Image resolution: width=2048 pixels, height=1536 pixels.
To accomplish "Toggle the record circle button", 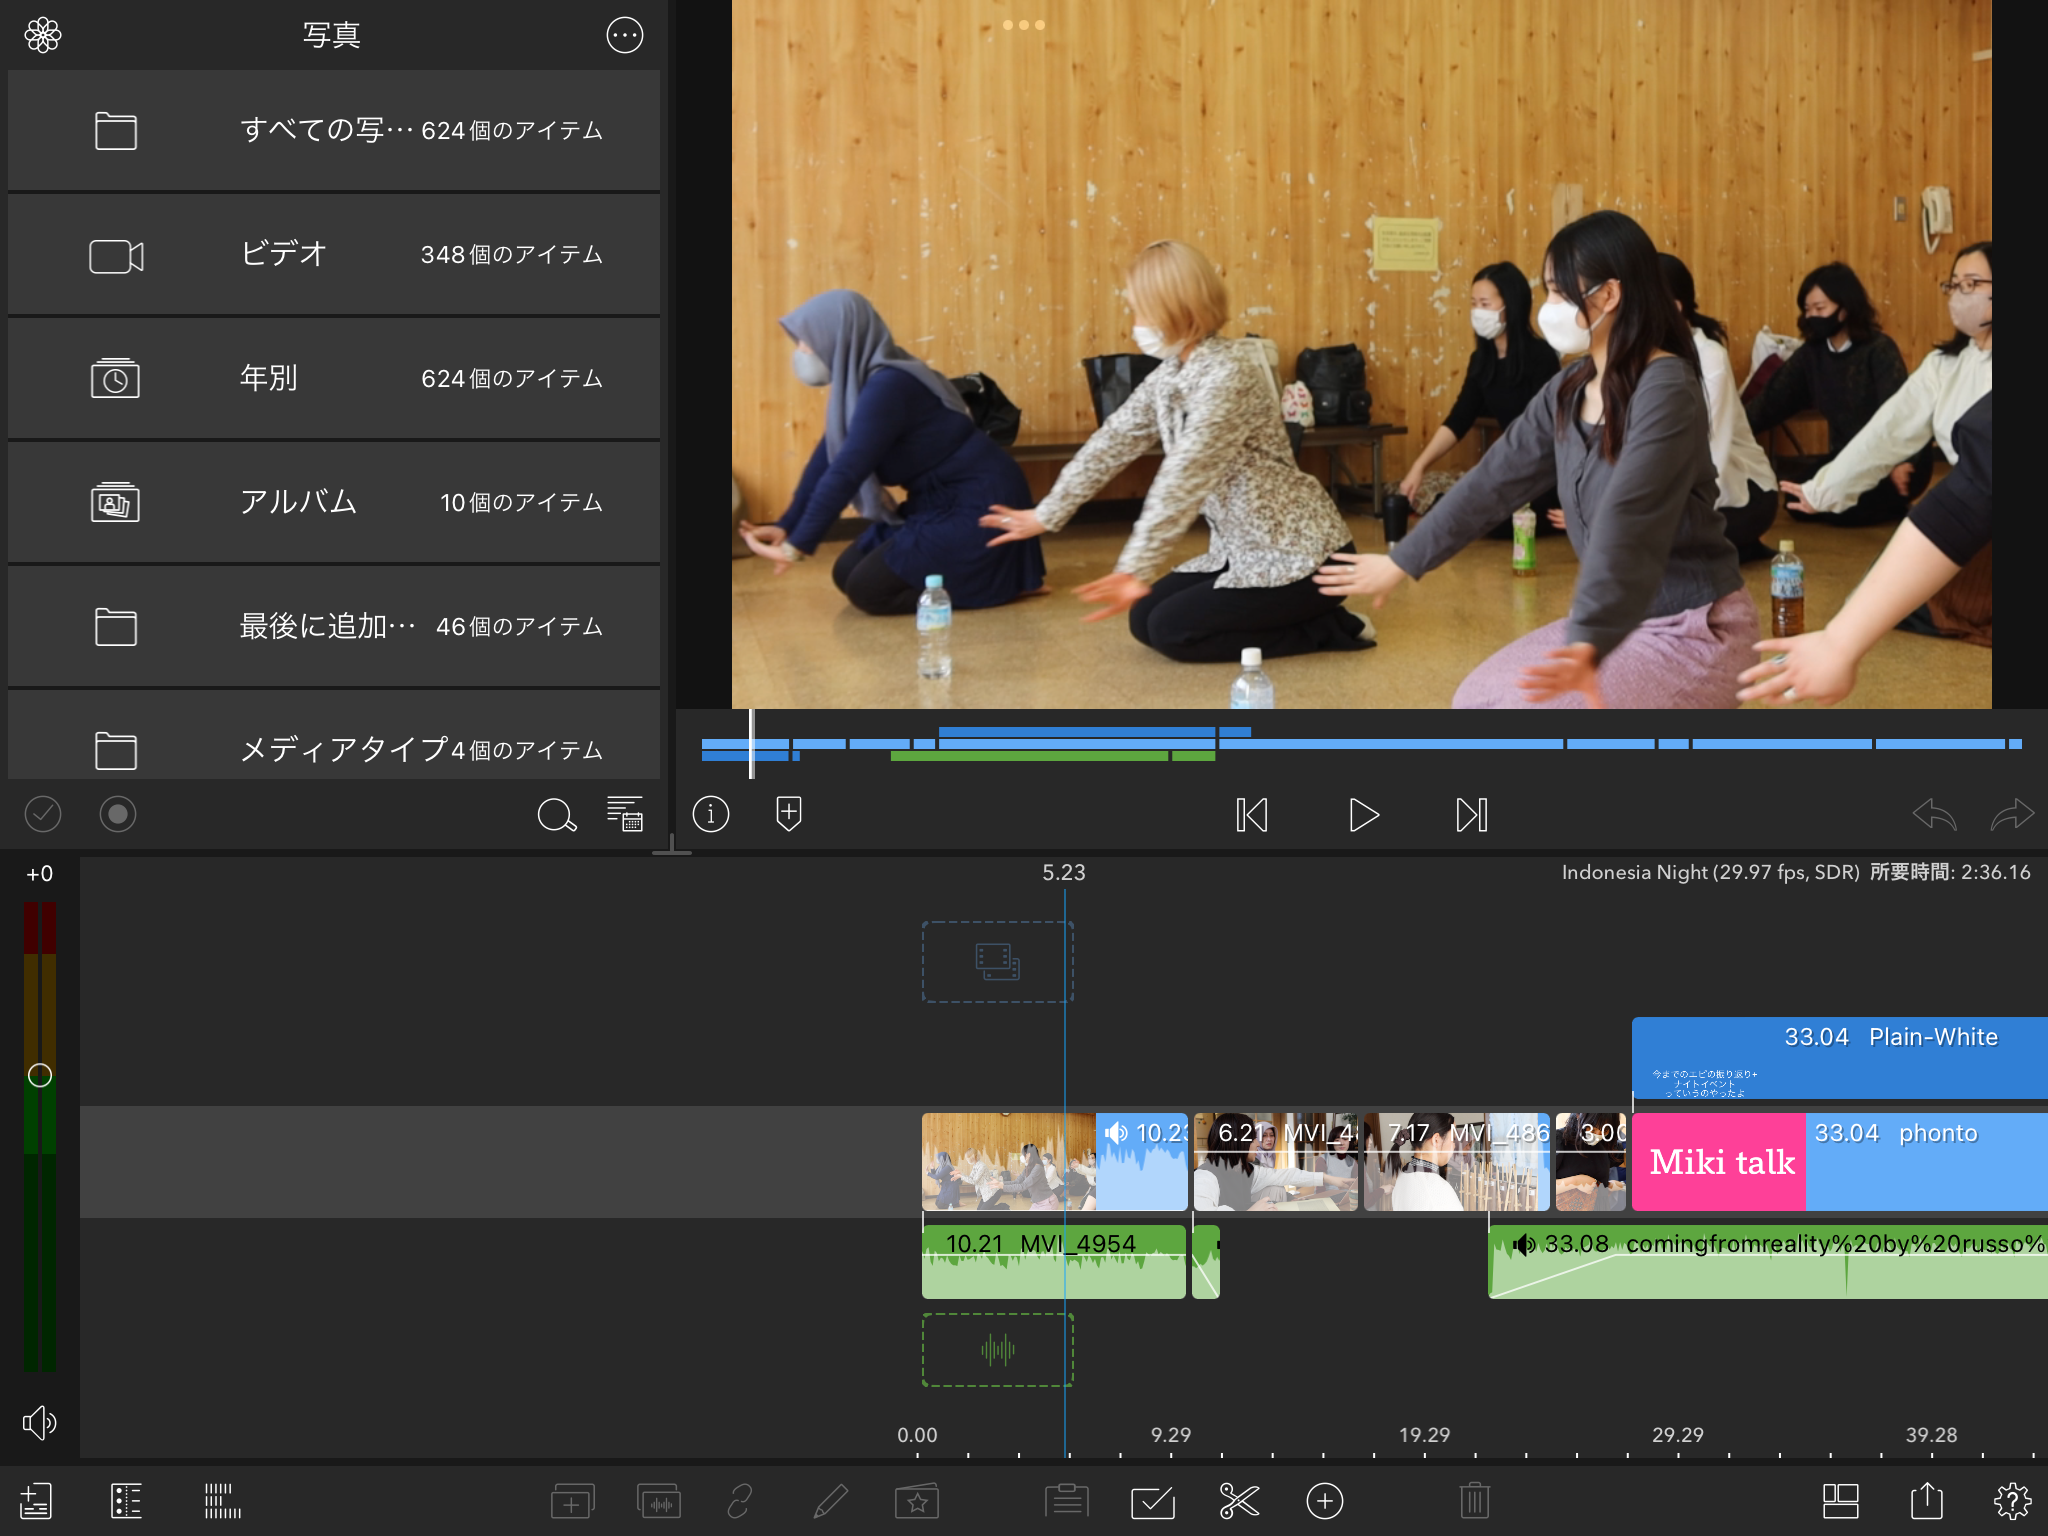I will pos(118,814).
